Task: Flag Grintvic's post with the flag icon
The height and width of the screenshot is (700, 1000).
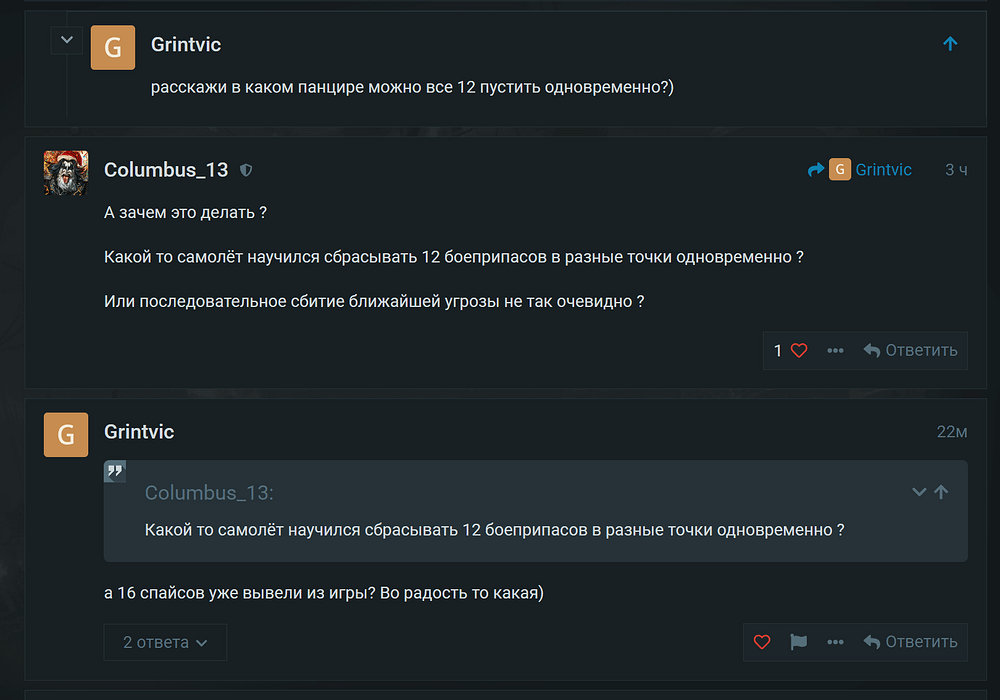Action: (798, 642)
